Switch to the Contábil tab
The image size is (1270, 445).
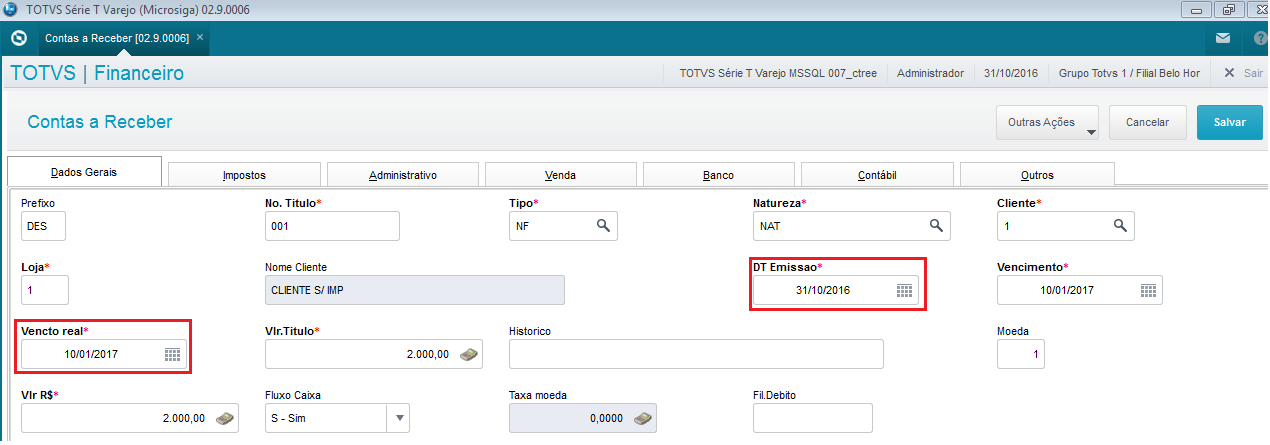click(x=878, y=175)
